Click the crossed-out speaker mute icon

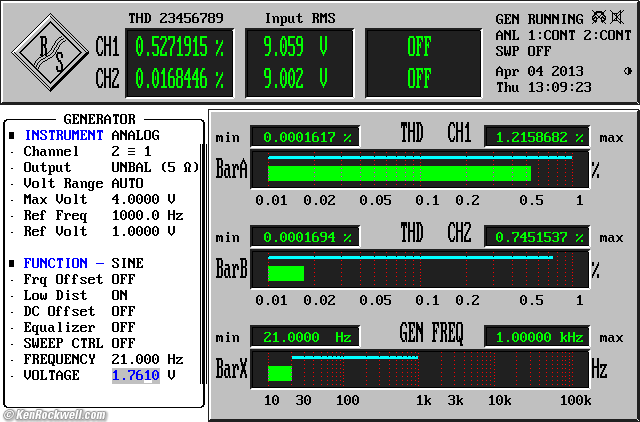click(x=622, y=18)
